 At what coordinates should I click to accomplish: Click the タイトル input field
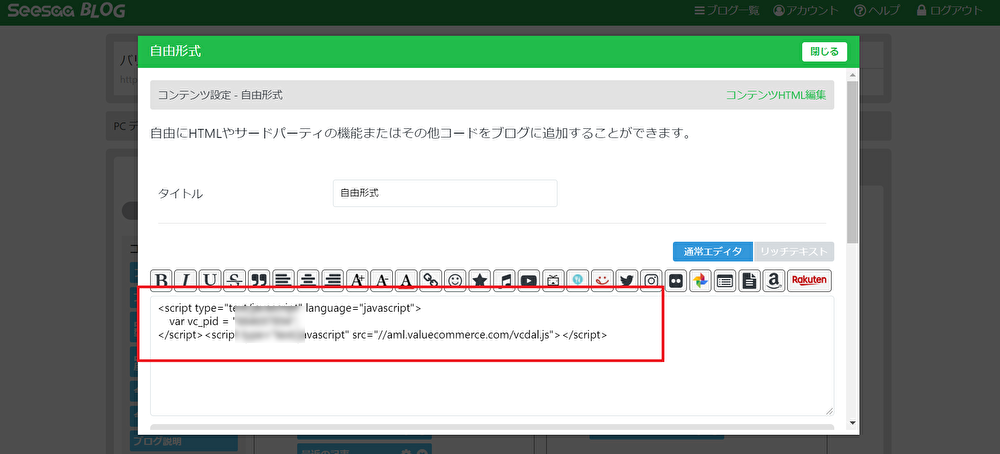(445, 193)
